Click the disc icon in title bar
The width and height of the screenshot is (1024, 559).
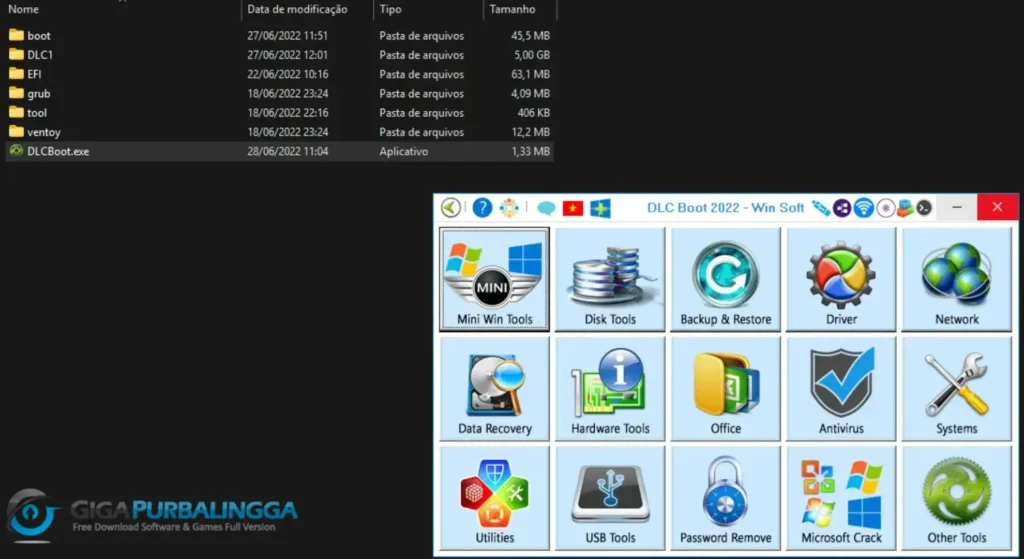[886, 208]
